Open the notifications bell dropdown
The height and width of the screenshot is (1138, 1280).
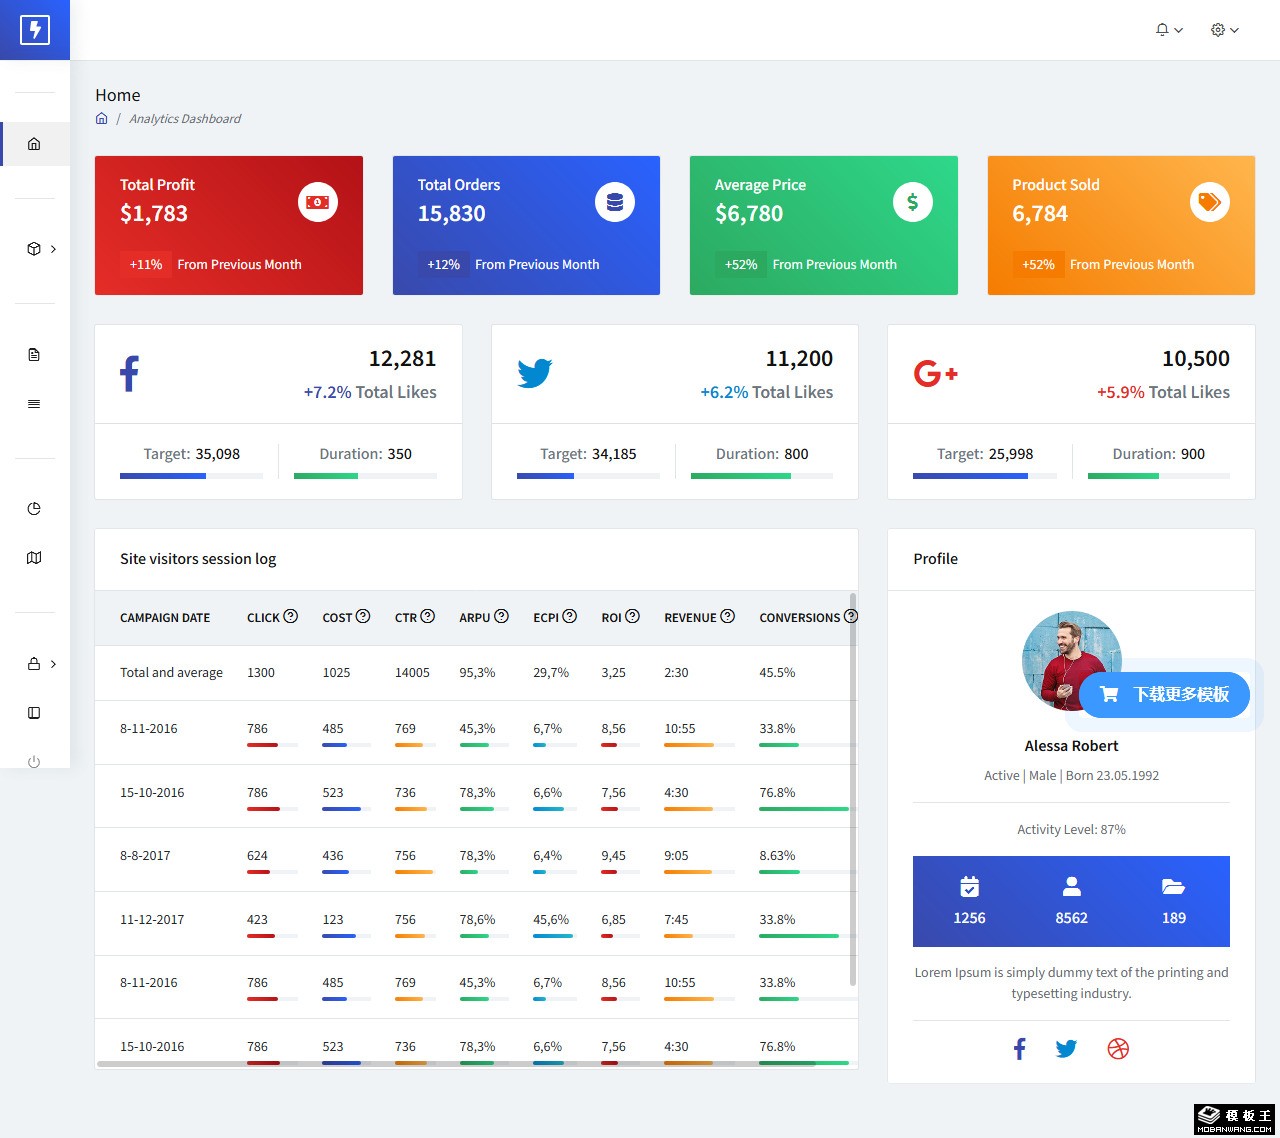(1168, 30)
